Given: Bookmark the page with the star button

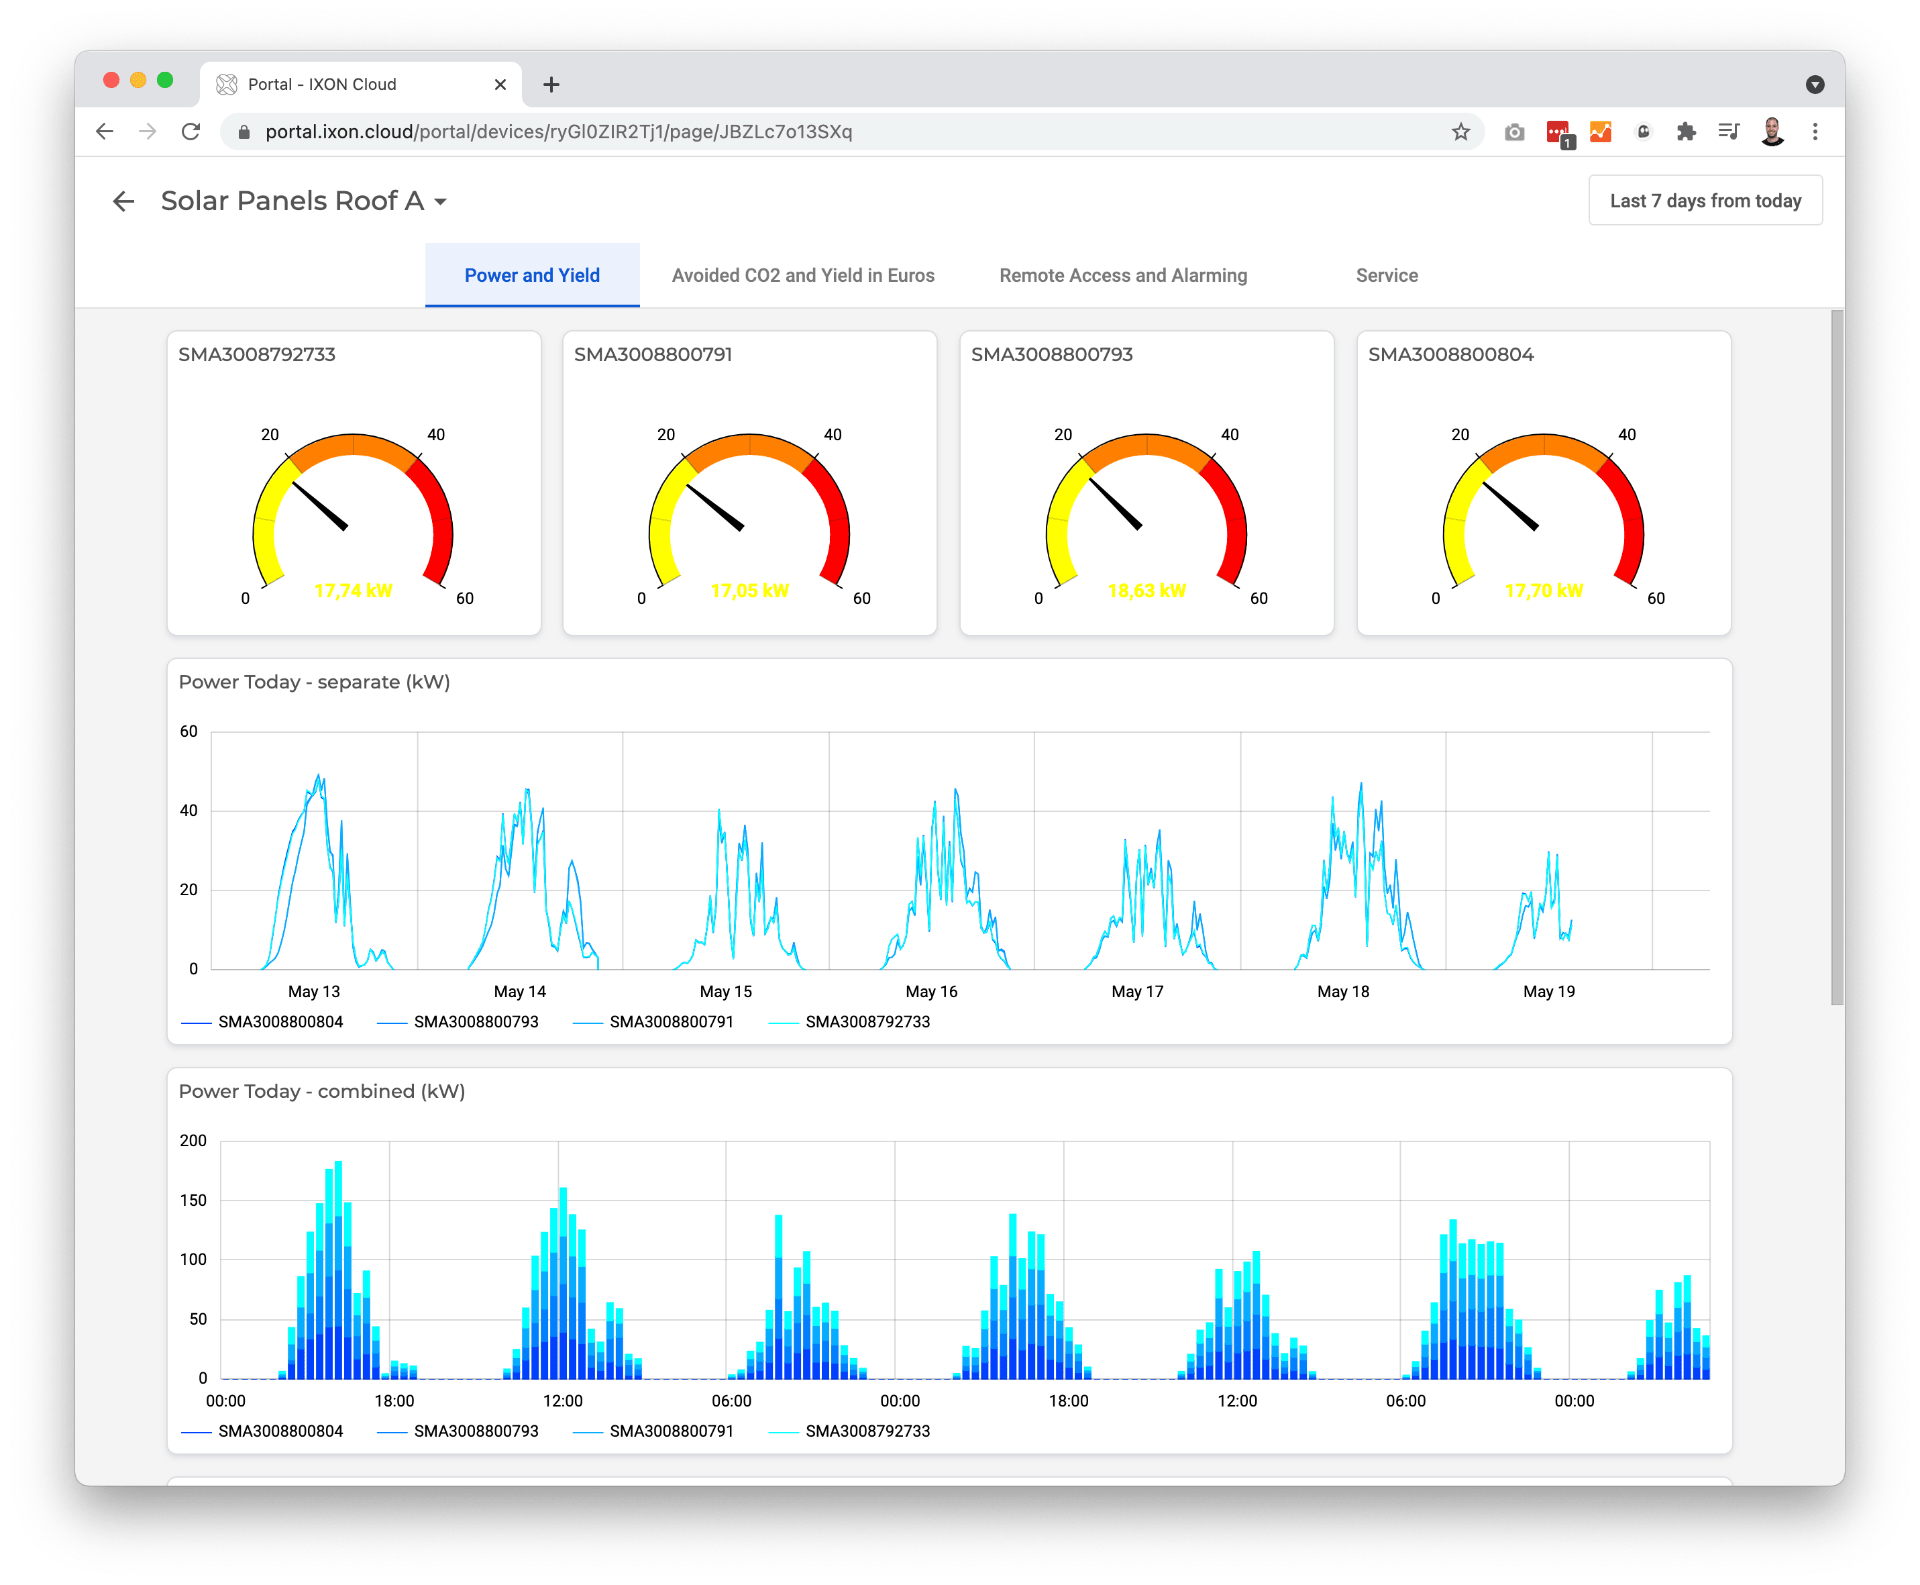Looking at the screenshot, I should pyautogui.click(x=1459, y=131).
